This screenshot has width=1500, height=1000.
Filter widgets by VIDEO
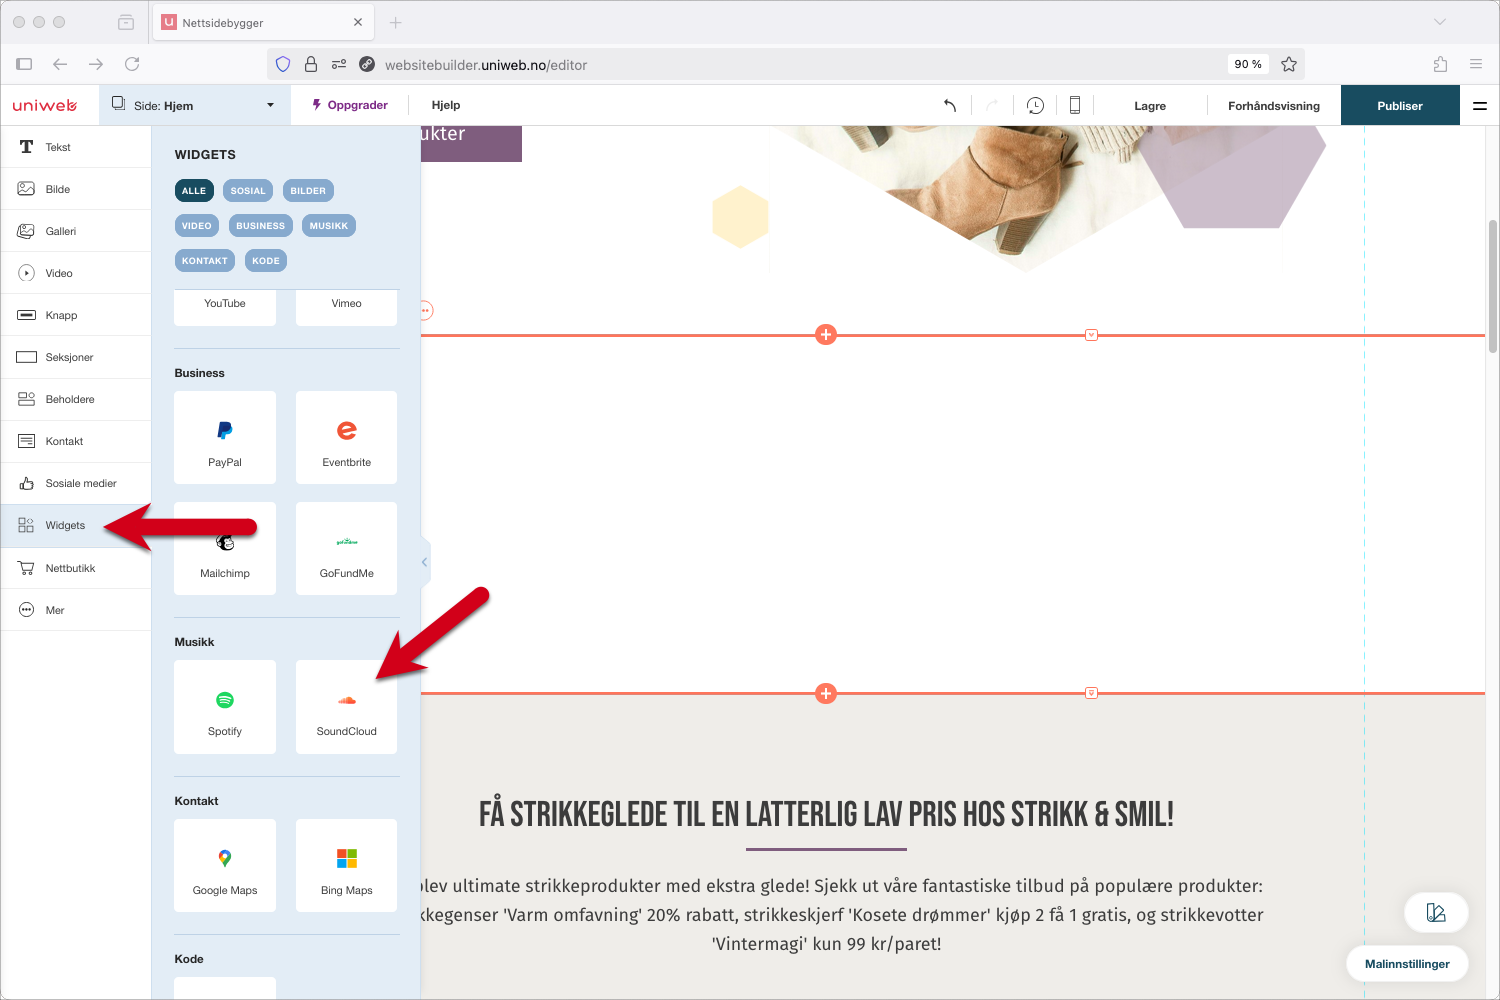point(197,226)
